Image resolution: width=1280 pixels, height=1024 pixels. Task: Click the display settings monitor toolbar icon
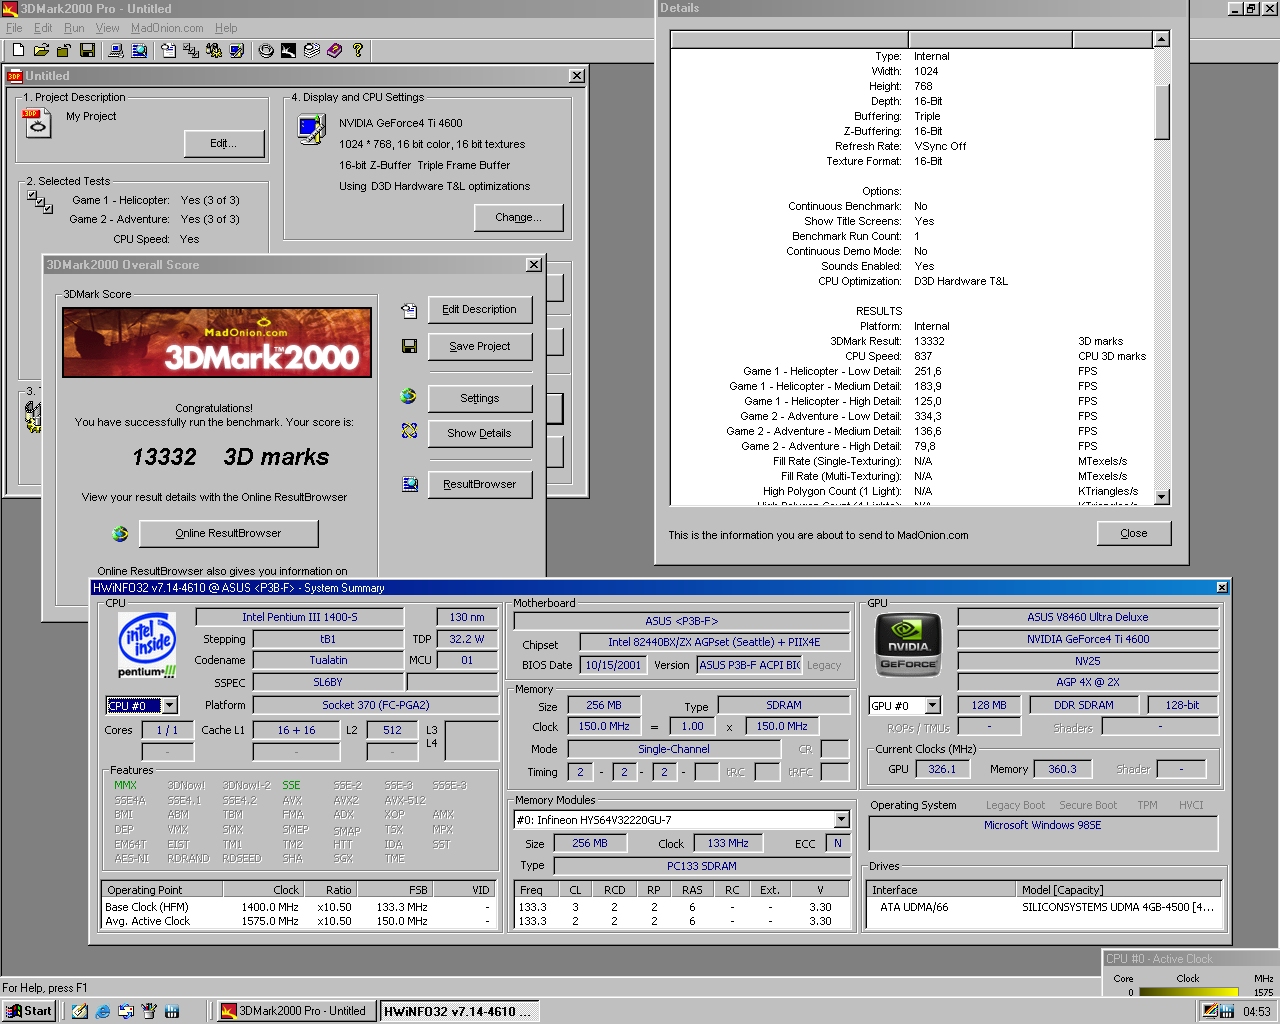click(x=237, y=50)
